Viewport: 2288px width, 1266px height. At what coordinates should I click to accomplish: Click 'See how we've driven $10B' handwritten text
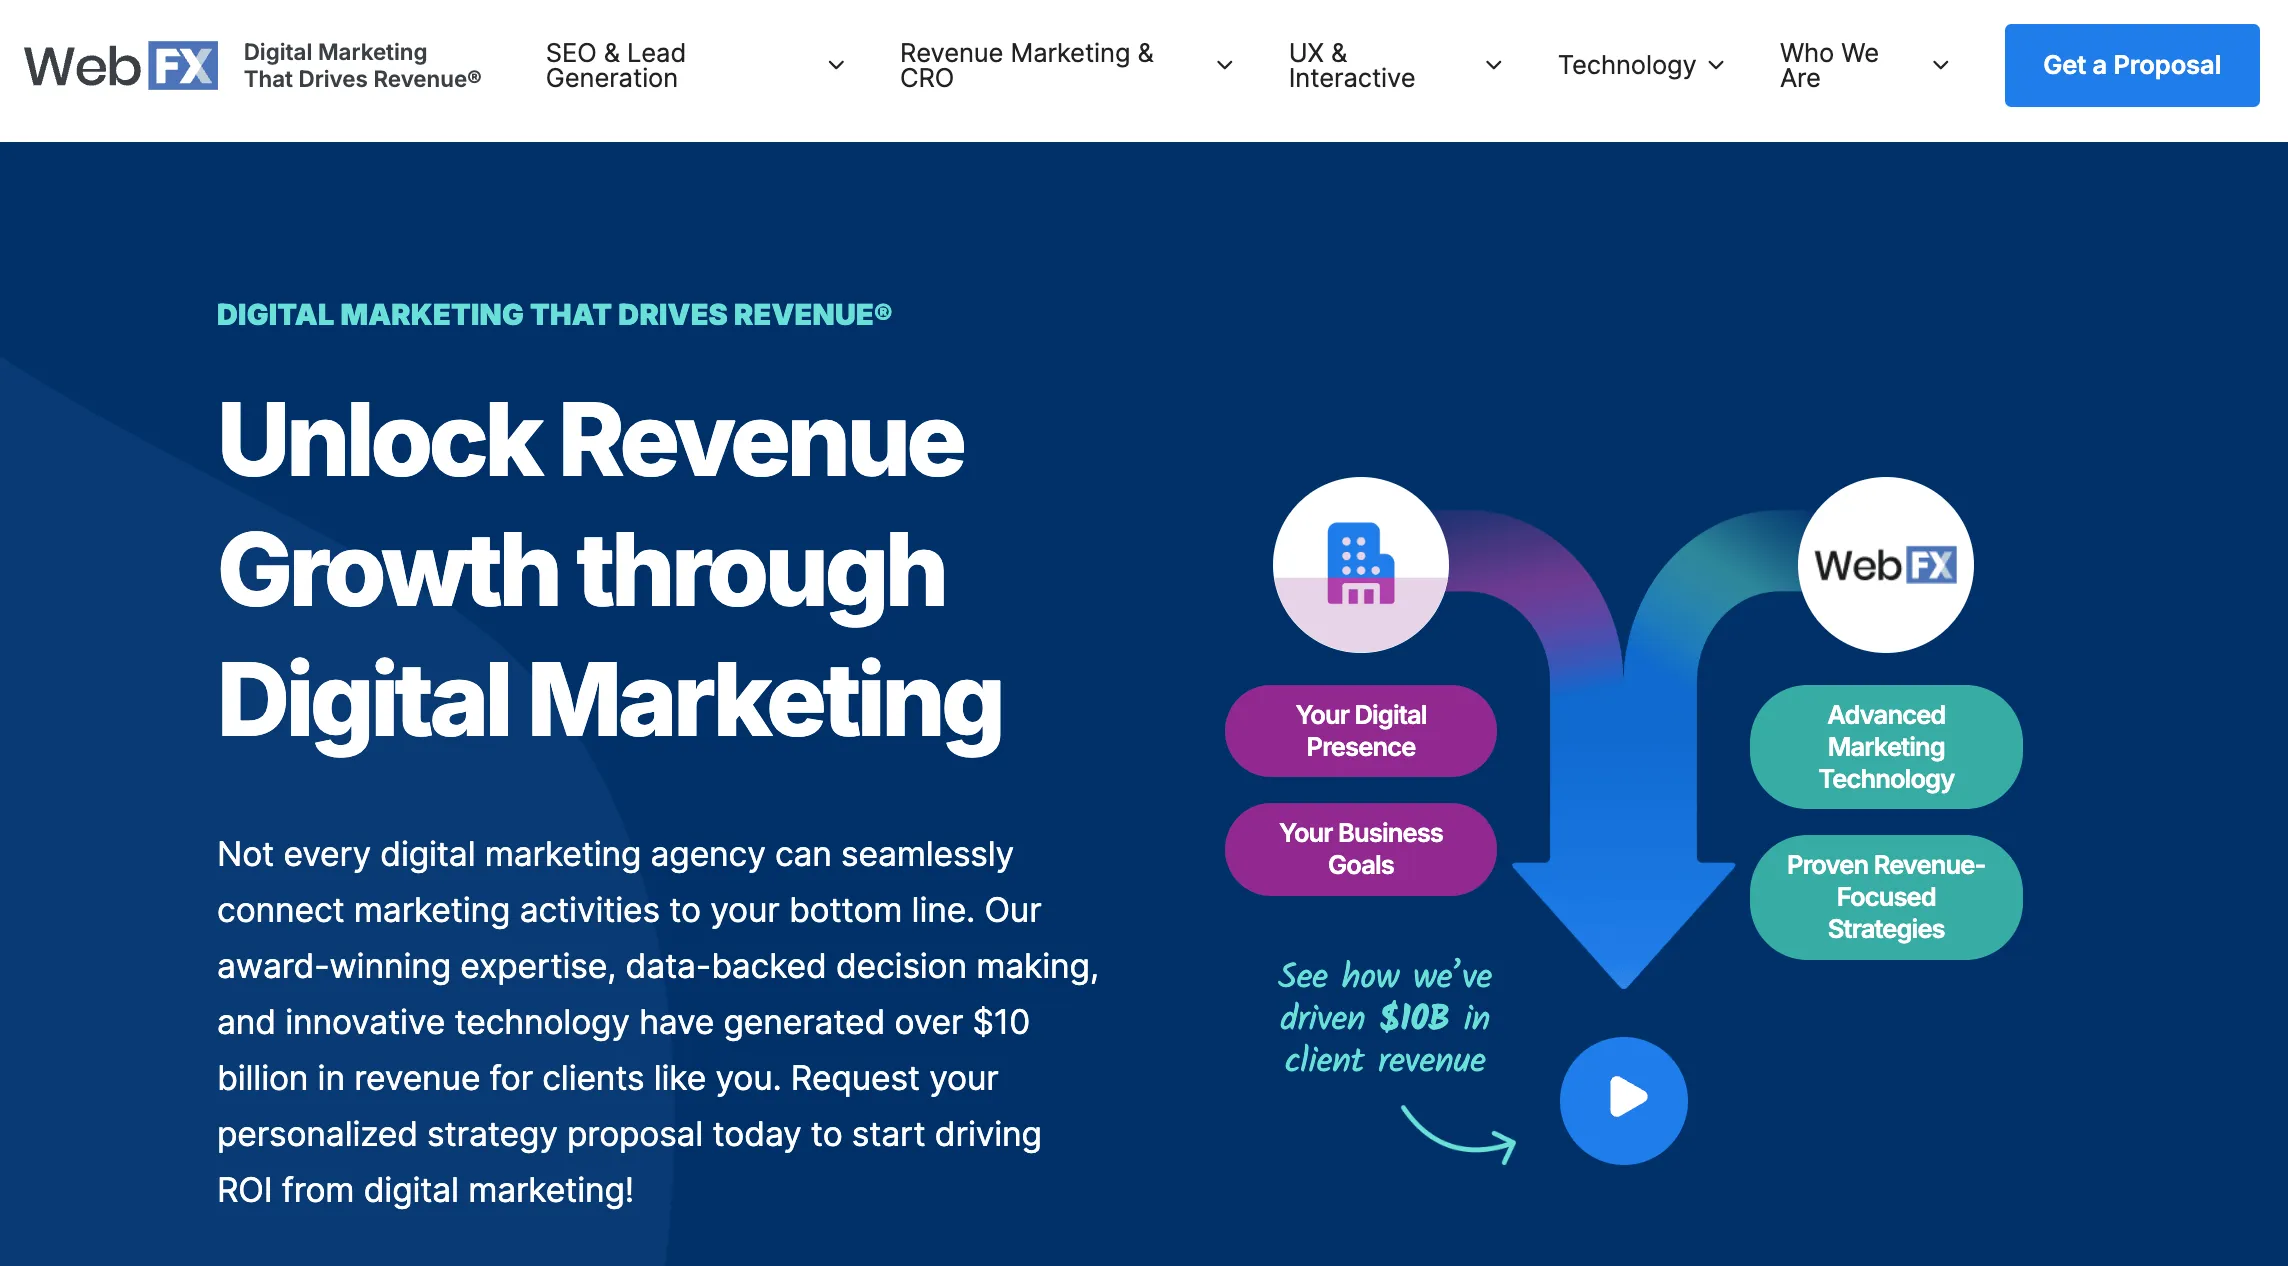point(1385,1018)
